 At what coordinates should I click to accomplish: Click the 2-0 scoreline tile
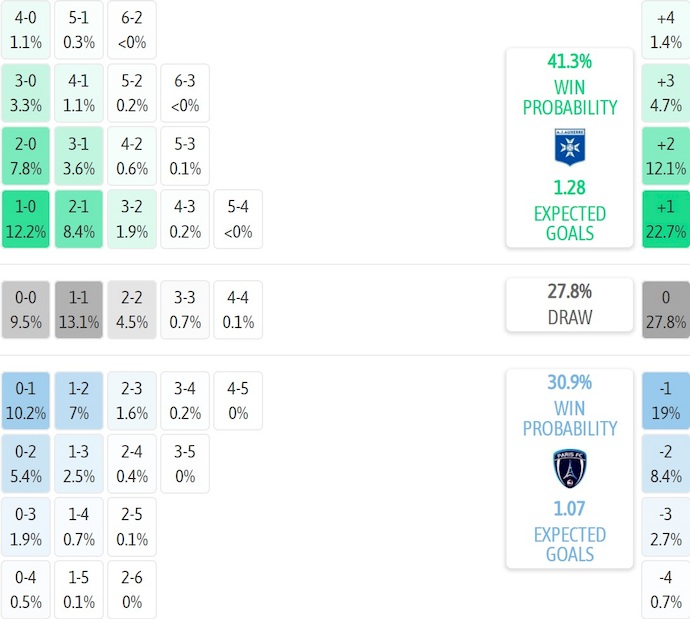[26, 156]
